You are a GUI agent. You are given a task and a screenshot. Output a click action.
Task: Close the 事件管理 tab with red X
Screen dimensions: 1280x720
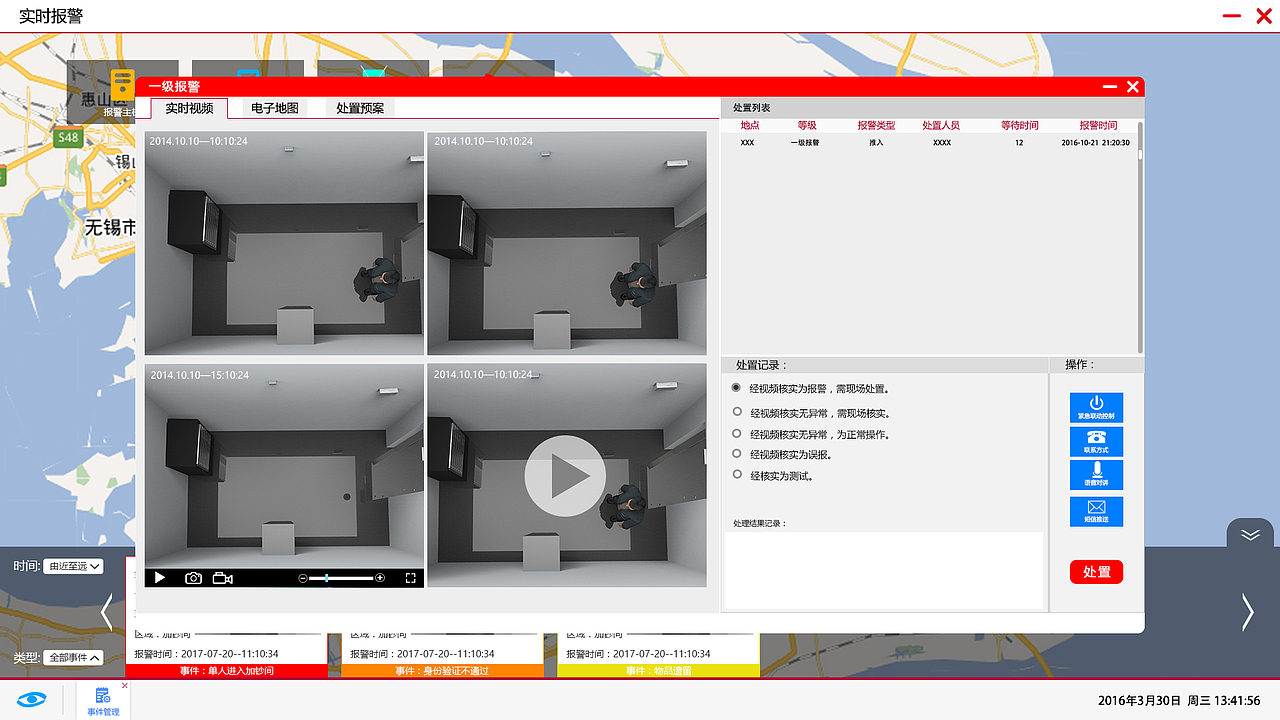tap(125, 686)
